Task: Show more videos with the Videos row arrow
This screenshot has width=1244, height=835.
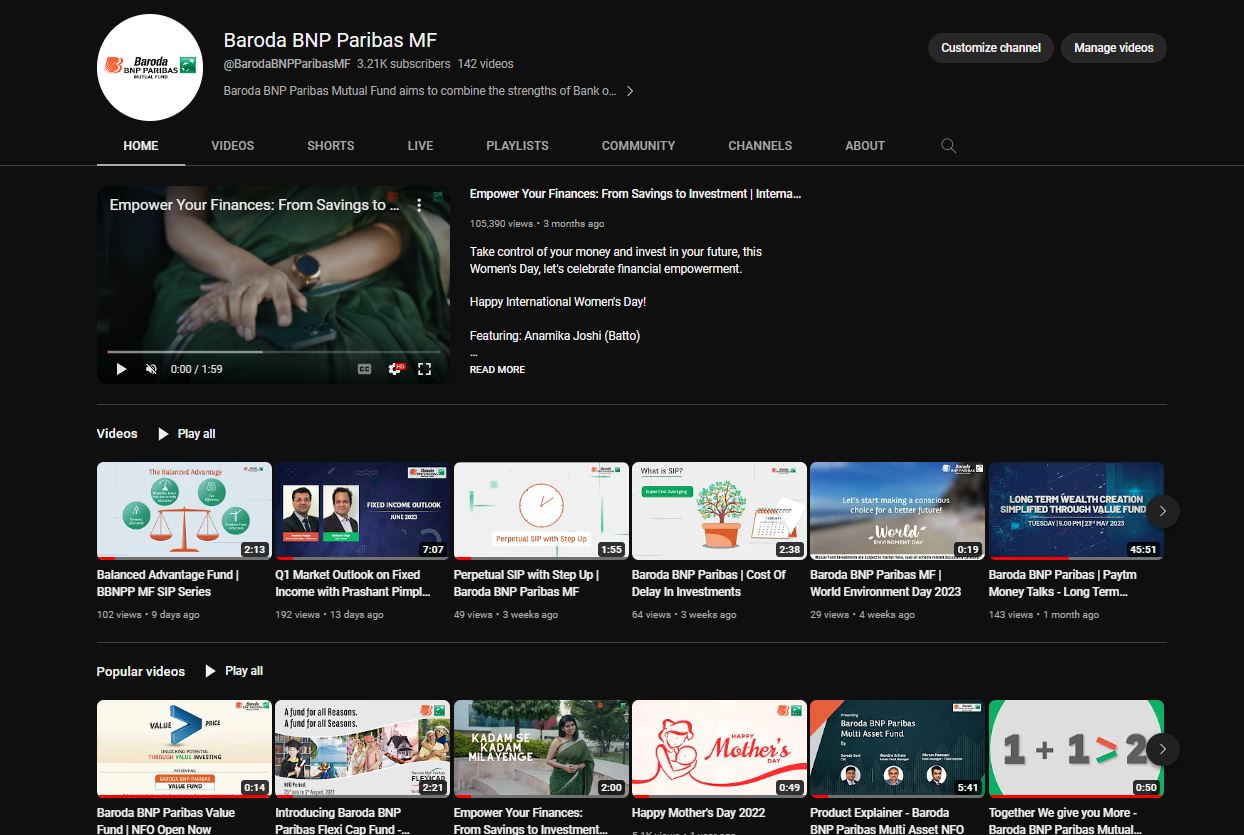Action: click(1162, 511)
